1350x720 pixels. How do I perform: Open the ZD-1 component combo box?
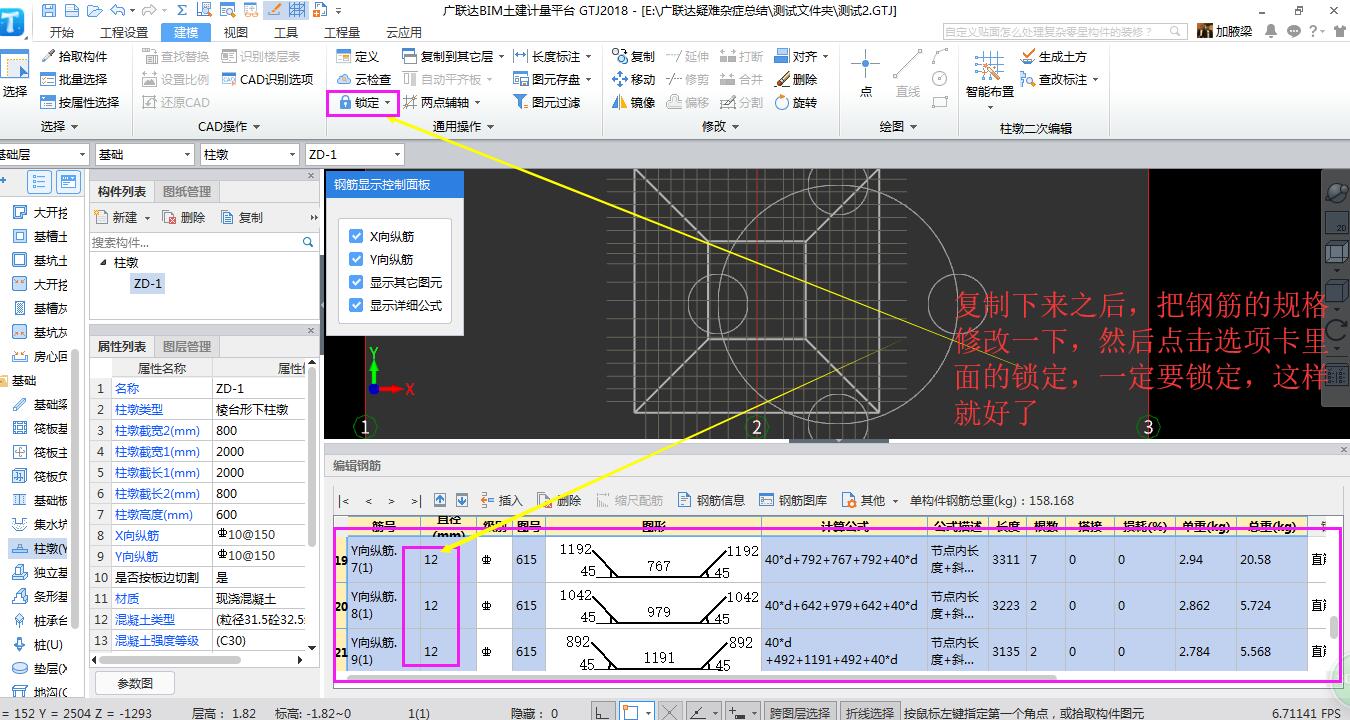pos(355,155)
